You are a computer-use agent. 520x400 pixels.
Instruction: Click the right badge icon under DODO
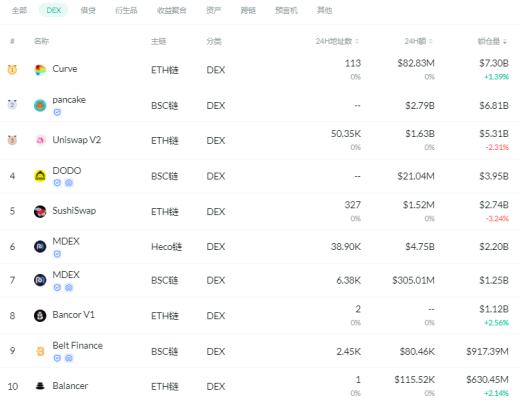[69, 183]
